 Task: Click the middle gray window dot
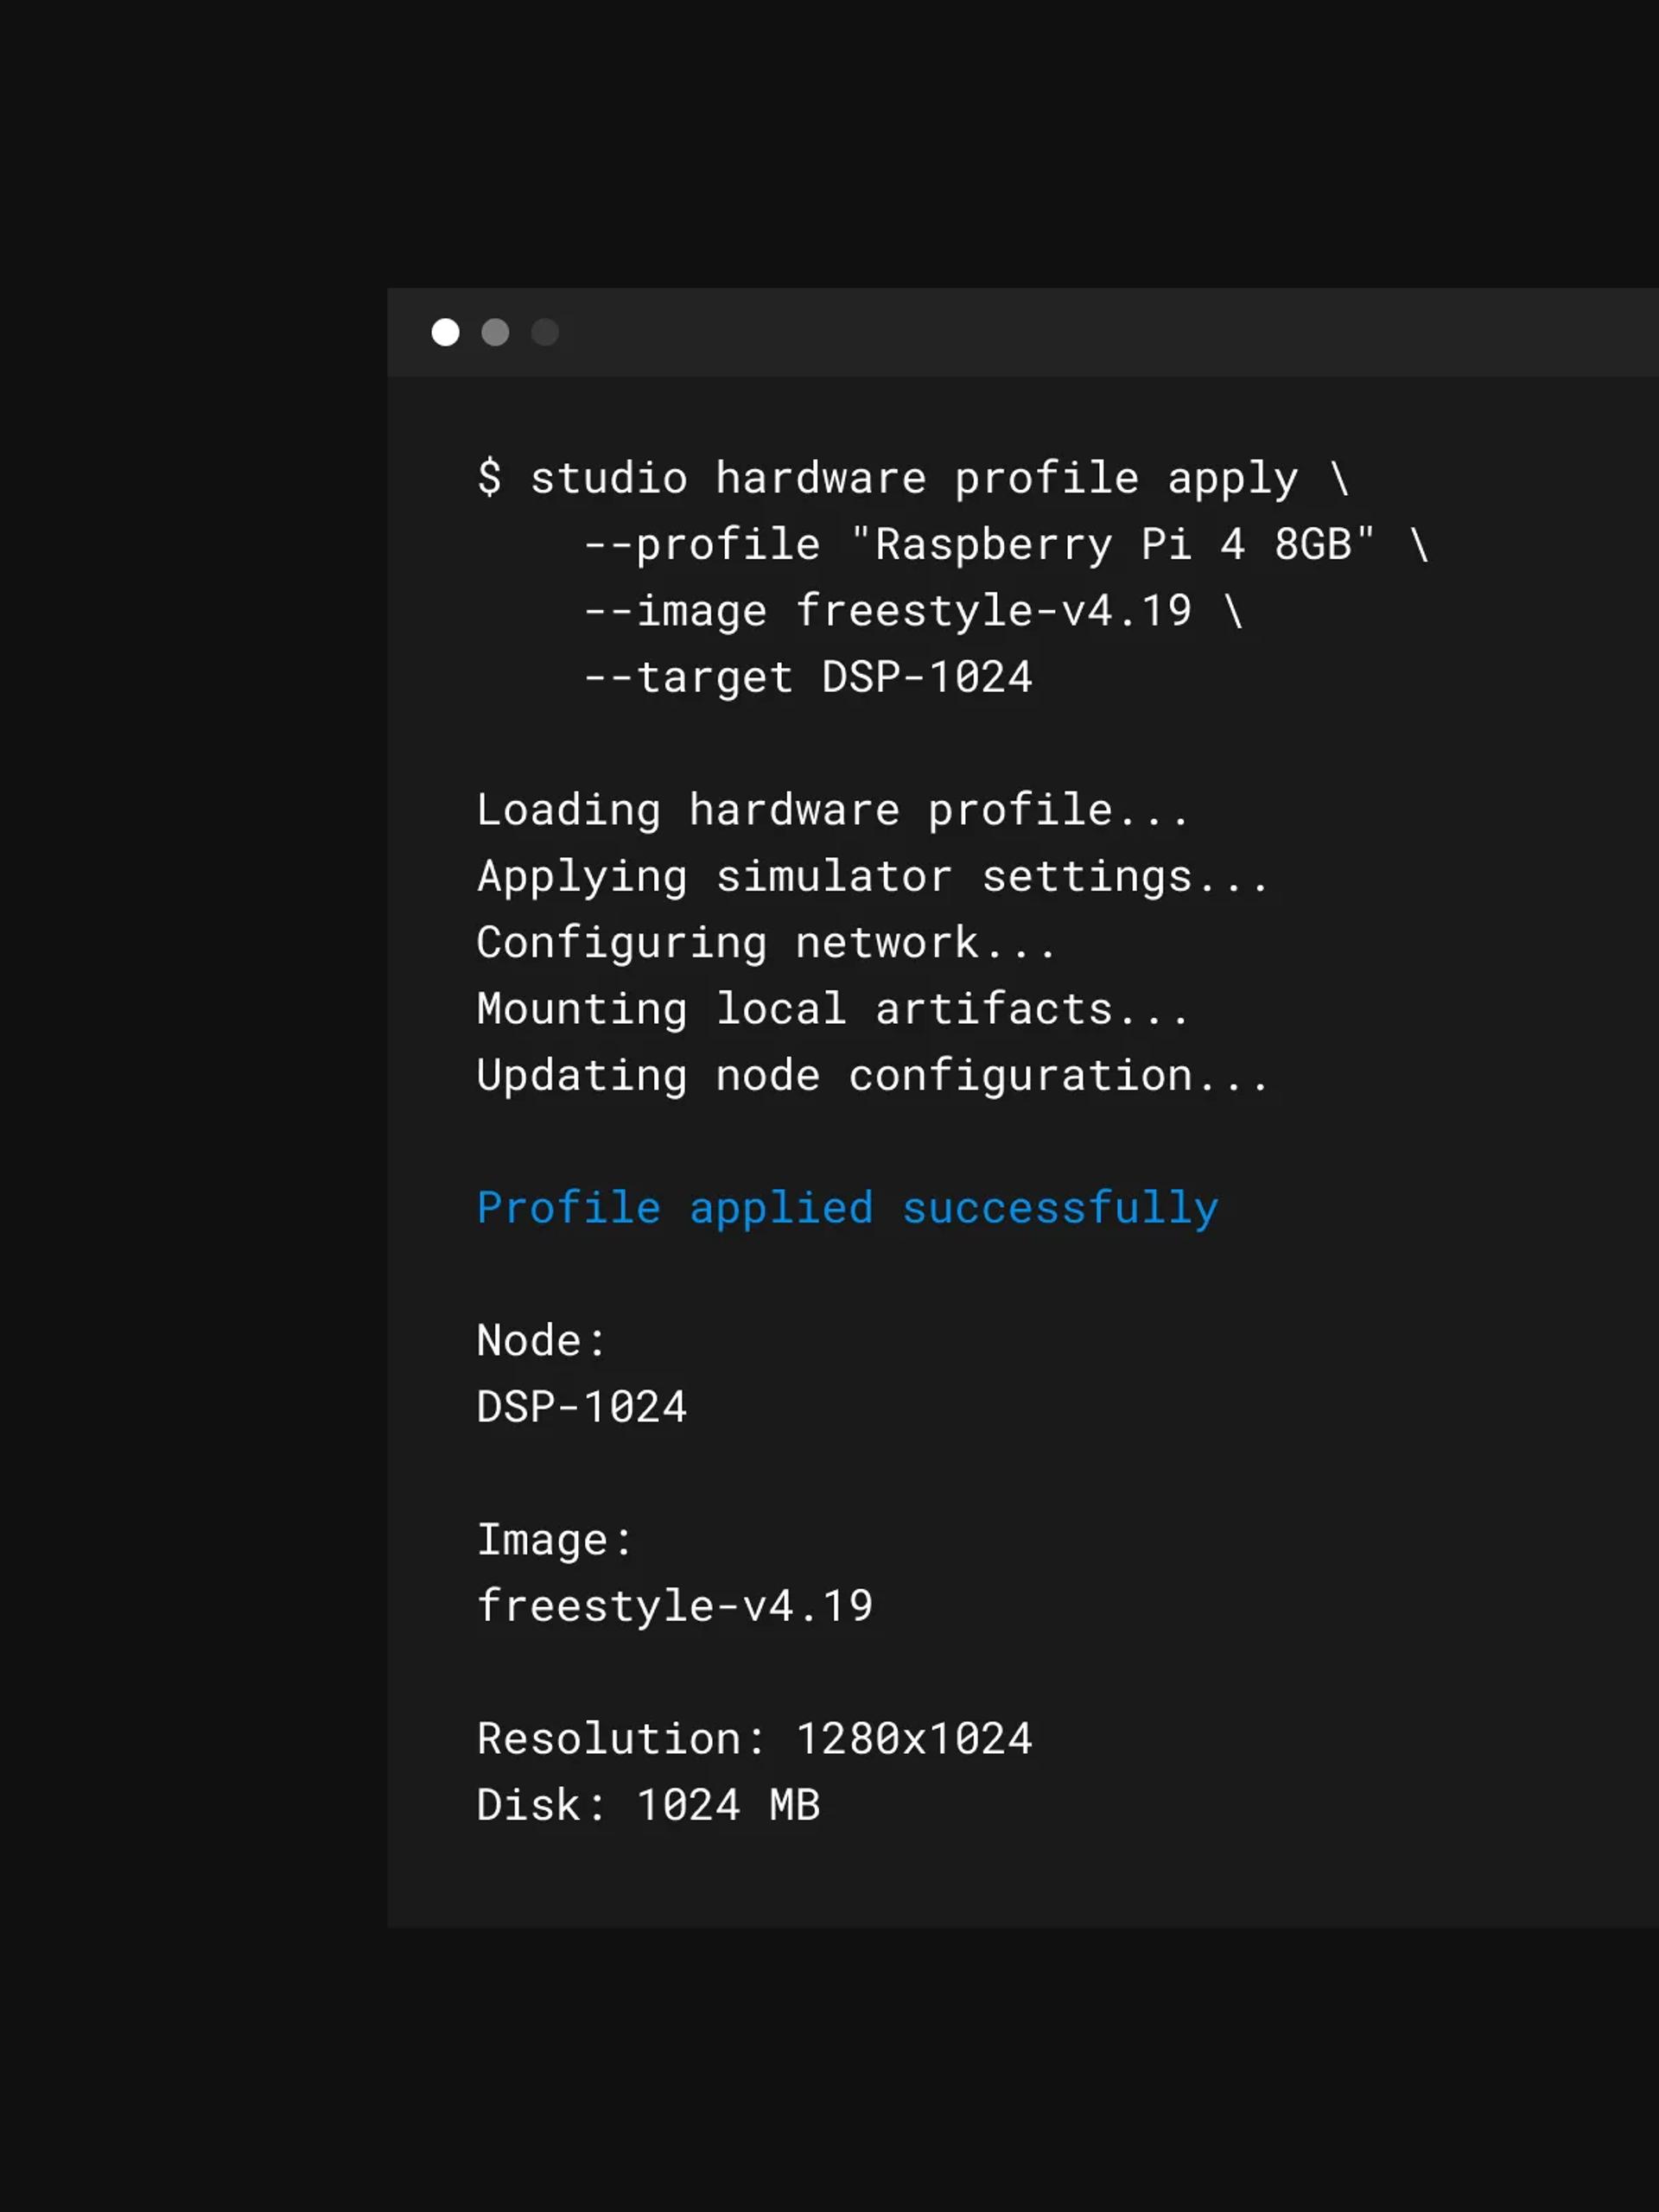495,332
